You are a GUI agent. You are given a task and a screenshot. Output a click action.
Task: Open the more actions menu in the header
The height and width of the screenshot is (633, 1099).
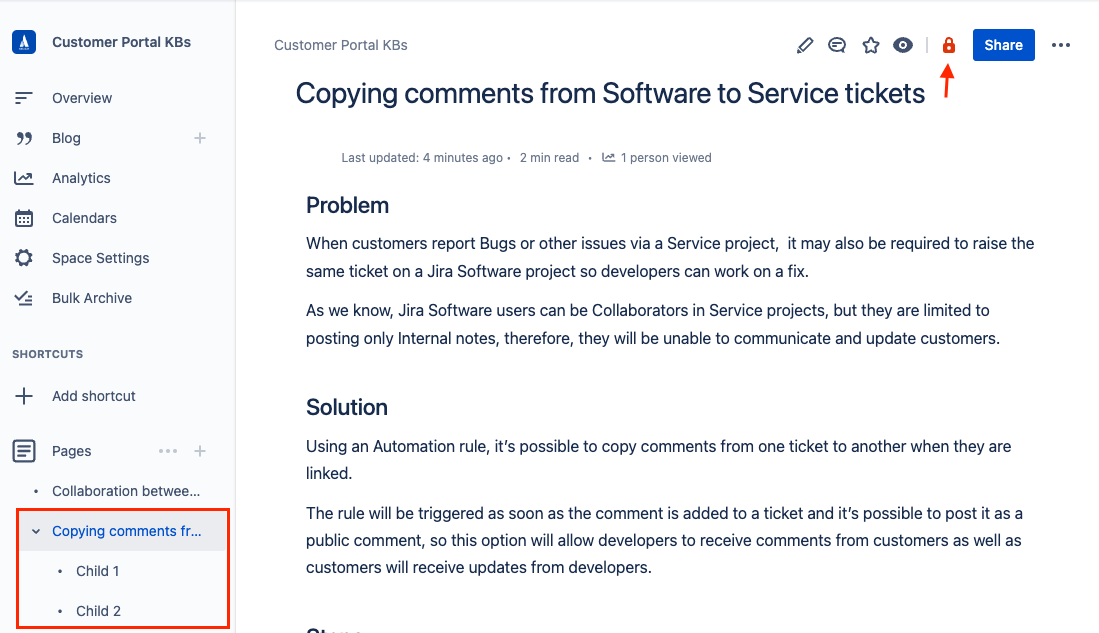(x=1060, y=45)
